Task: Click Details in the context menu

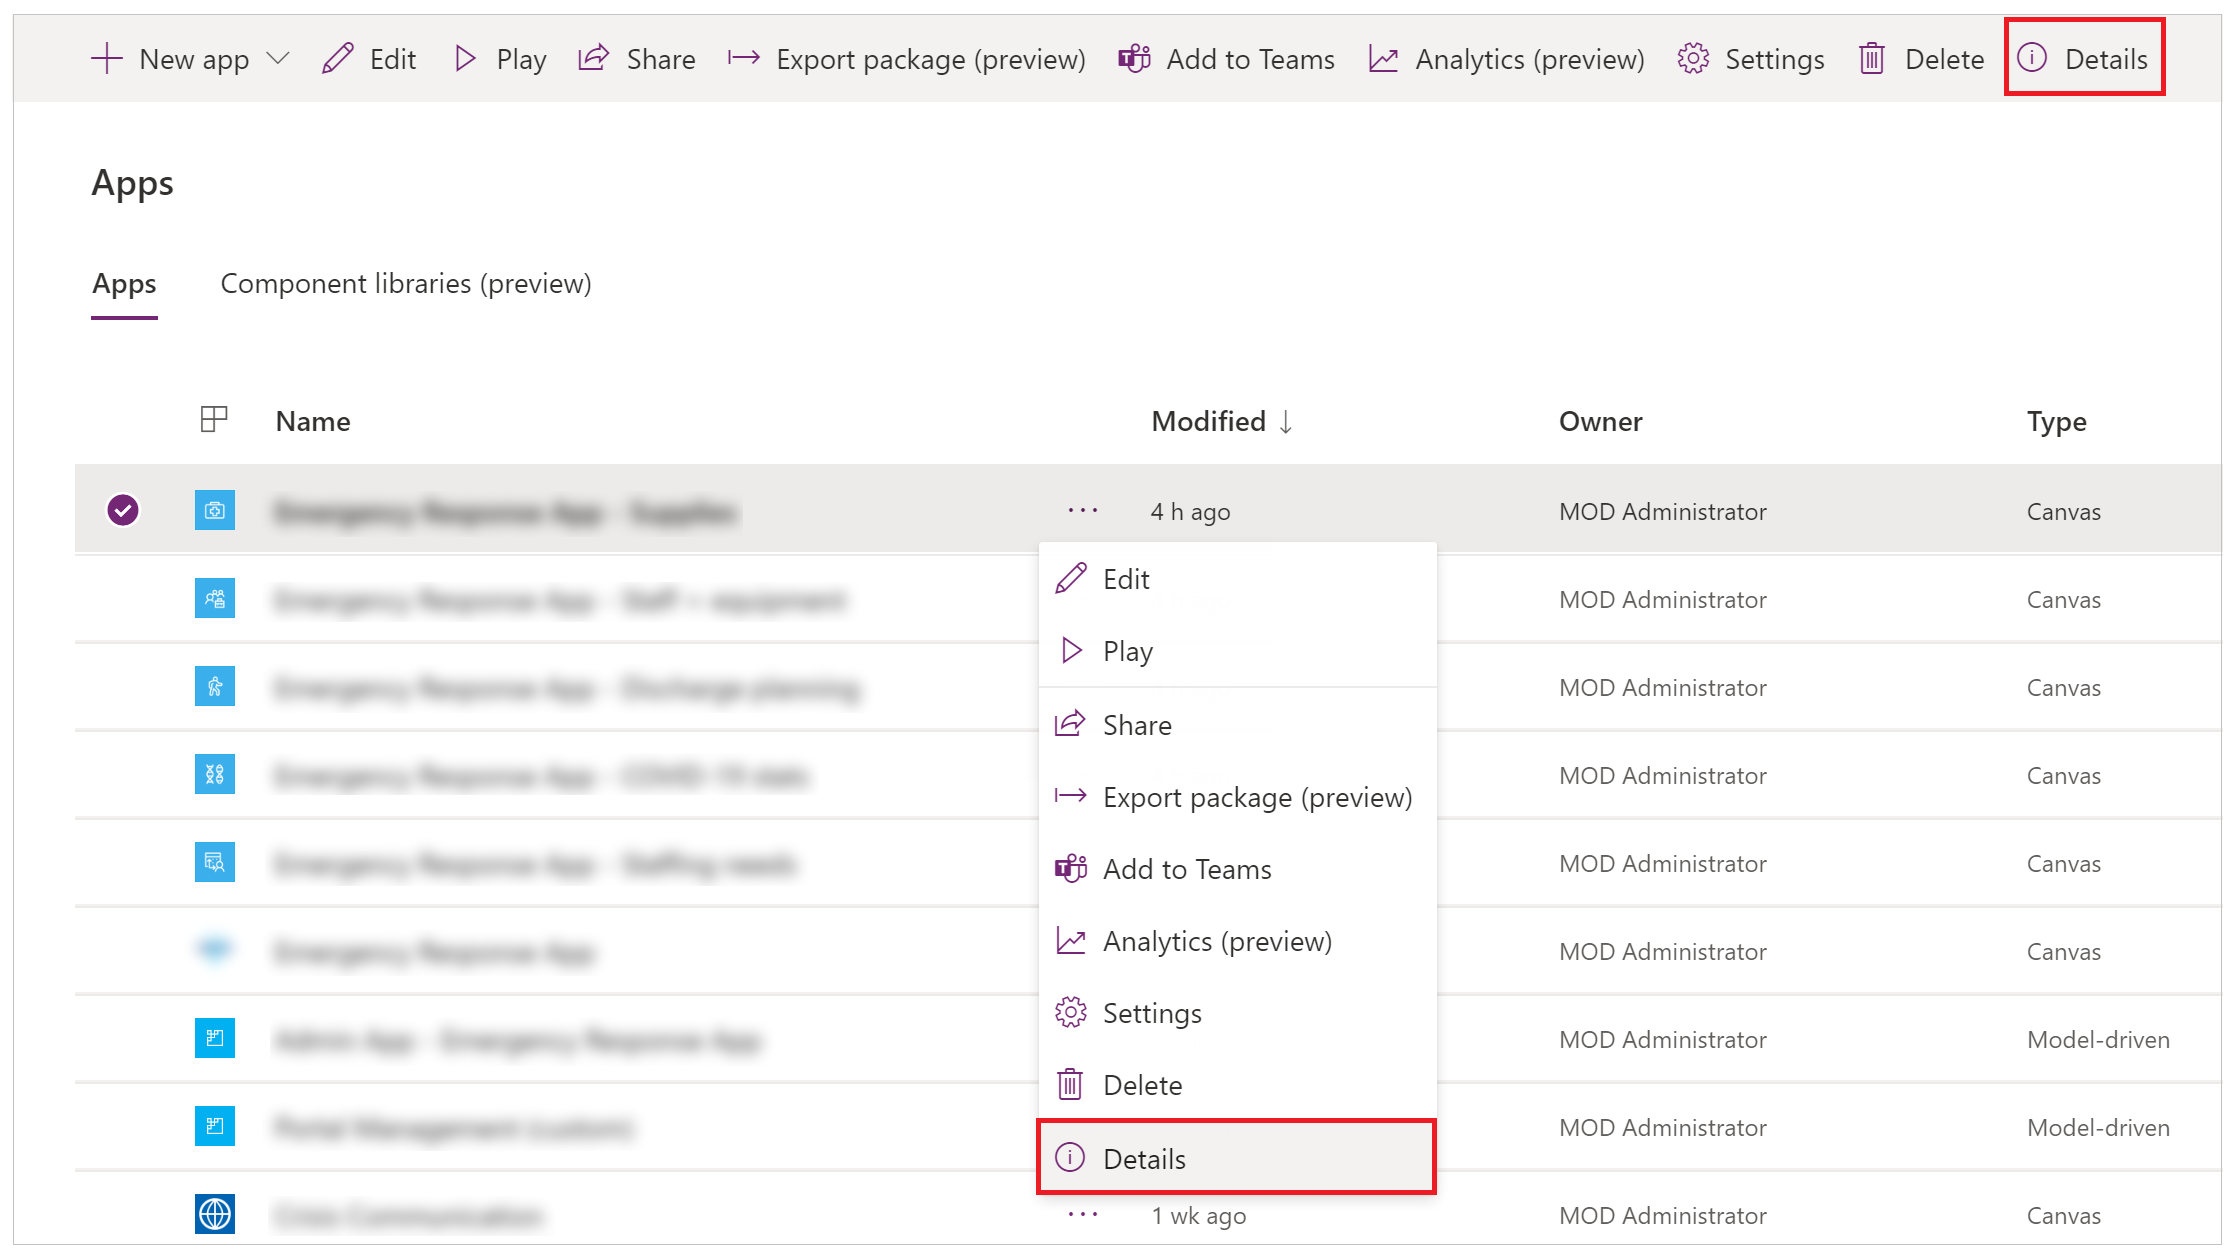Action: pos(1144,1157)
